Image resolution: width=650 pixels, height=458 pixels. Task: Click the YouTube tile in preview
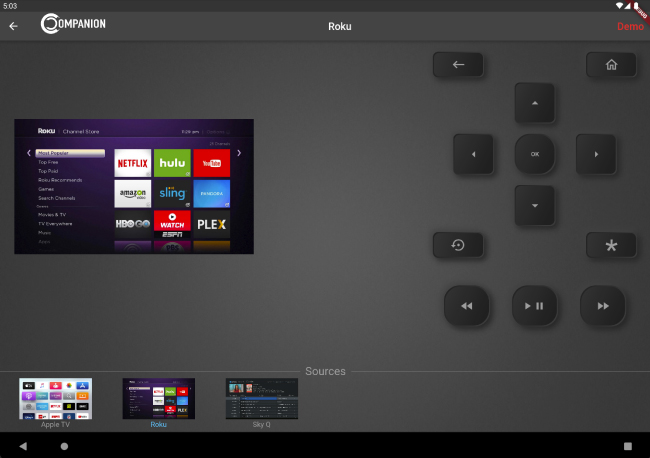(x=211, y=163)
